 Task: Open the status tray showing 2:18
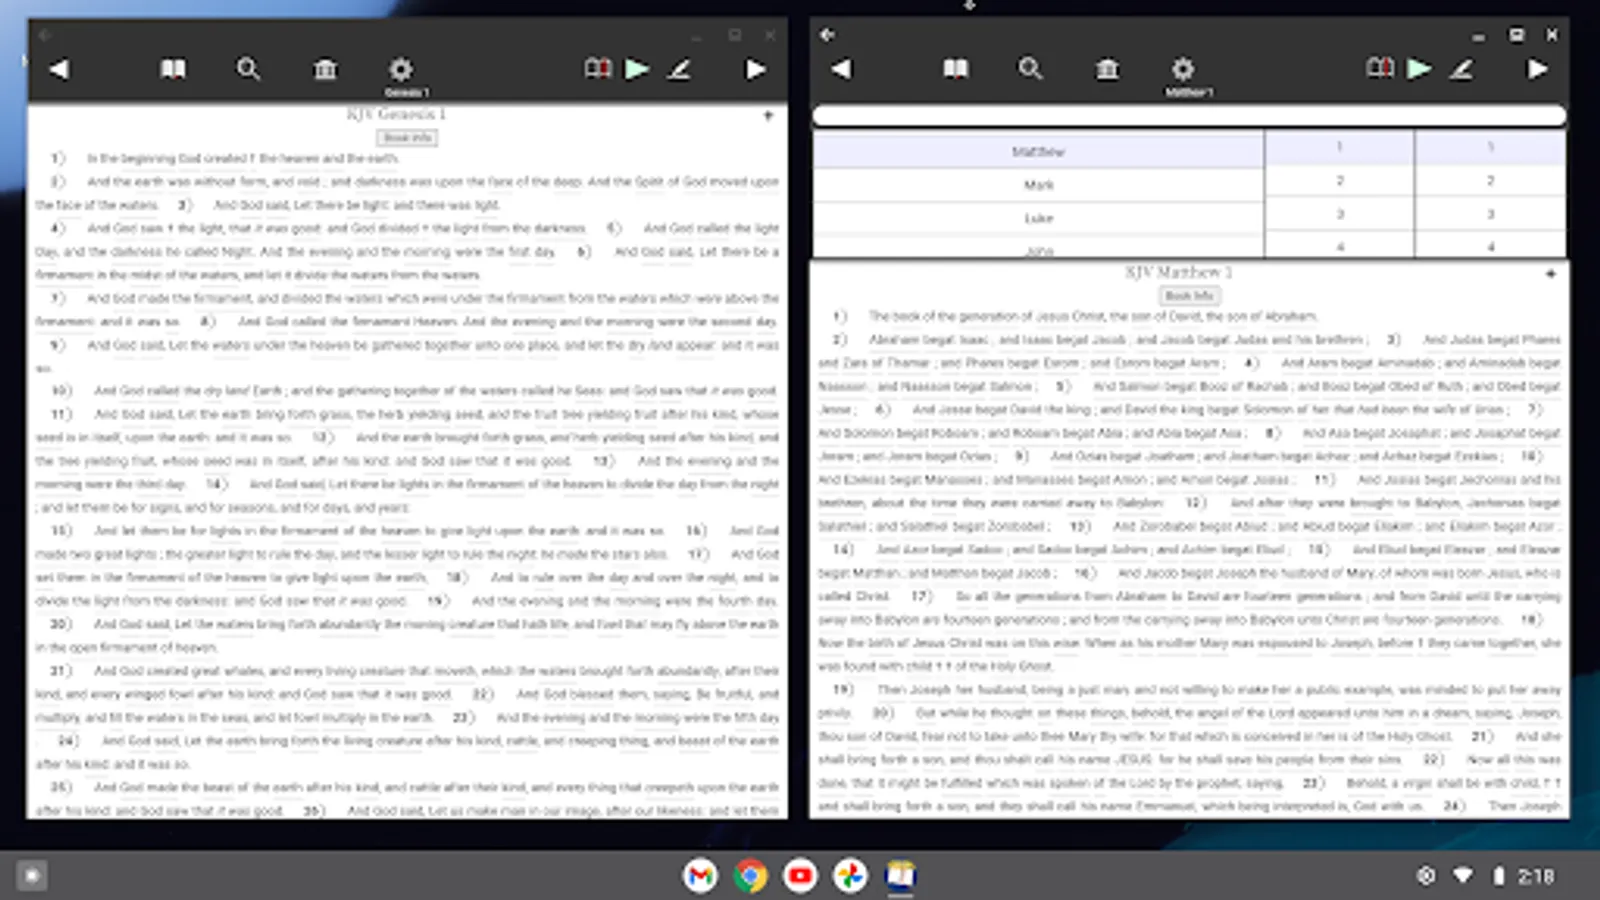tap(1486, 876)
